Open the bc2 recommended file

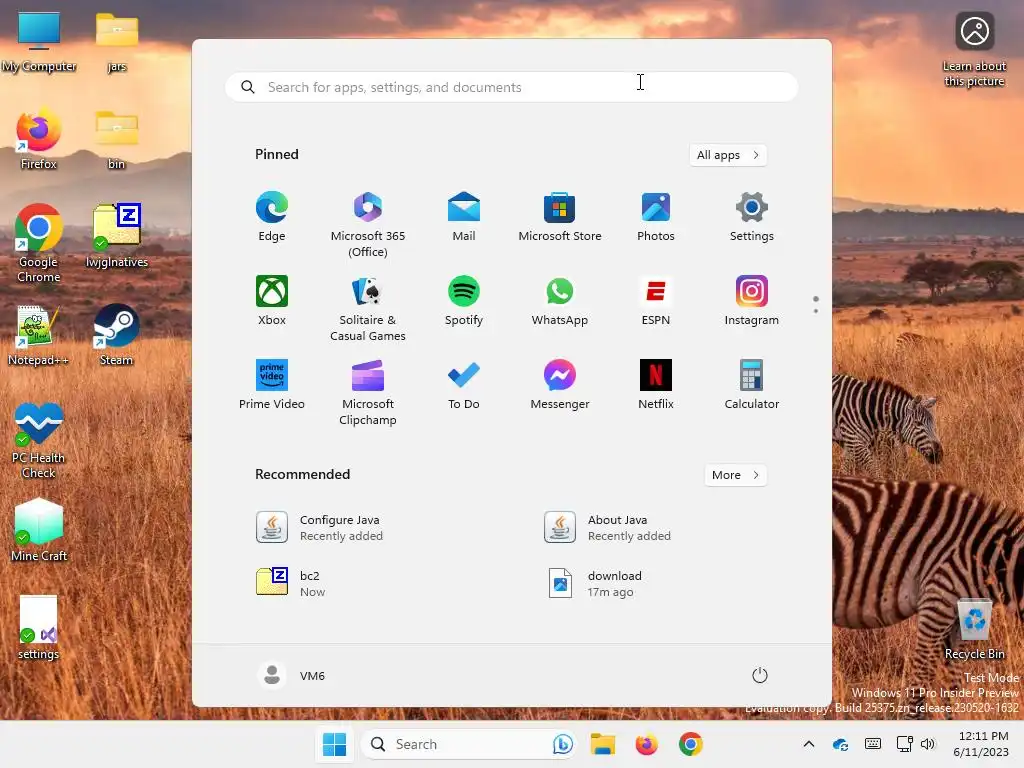[291, 583]
